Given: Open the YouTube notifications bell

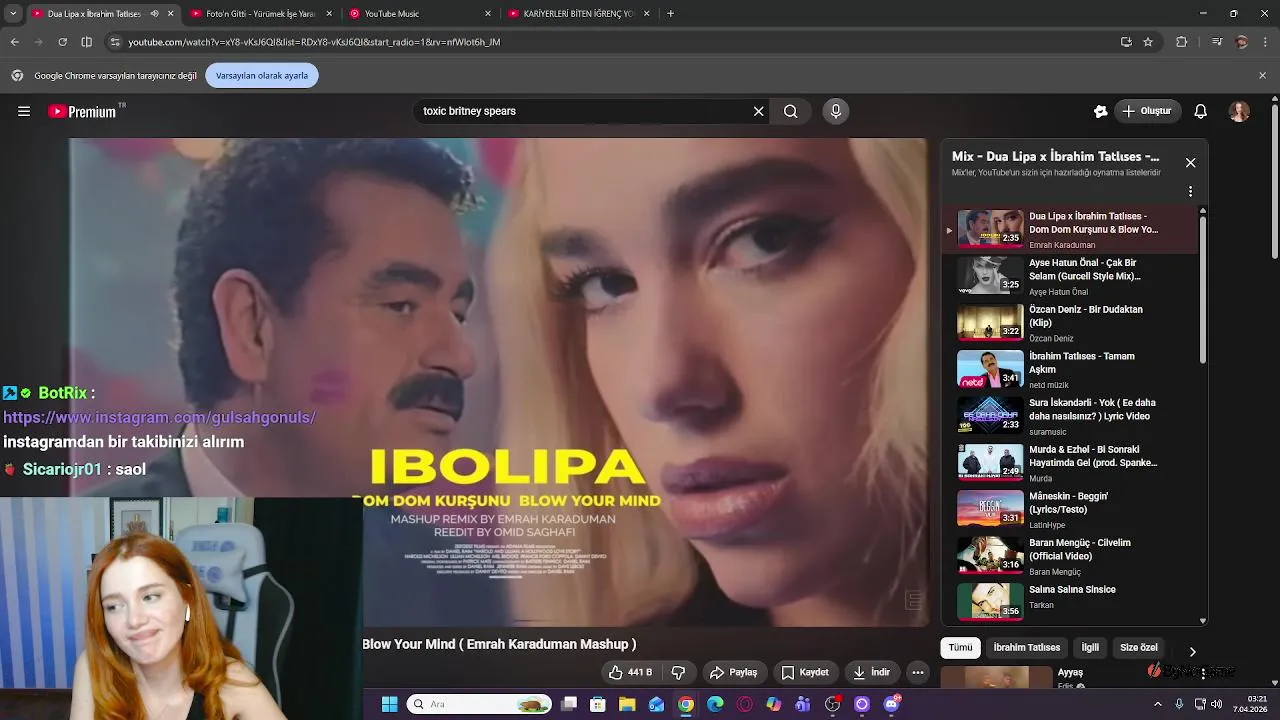Looking at the screenshot, I should pyautogui.click(x=1200, y=112).
